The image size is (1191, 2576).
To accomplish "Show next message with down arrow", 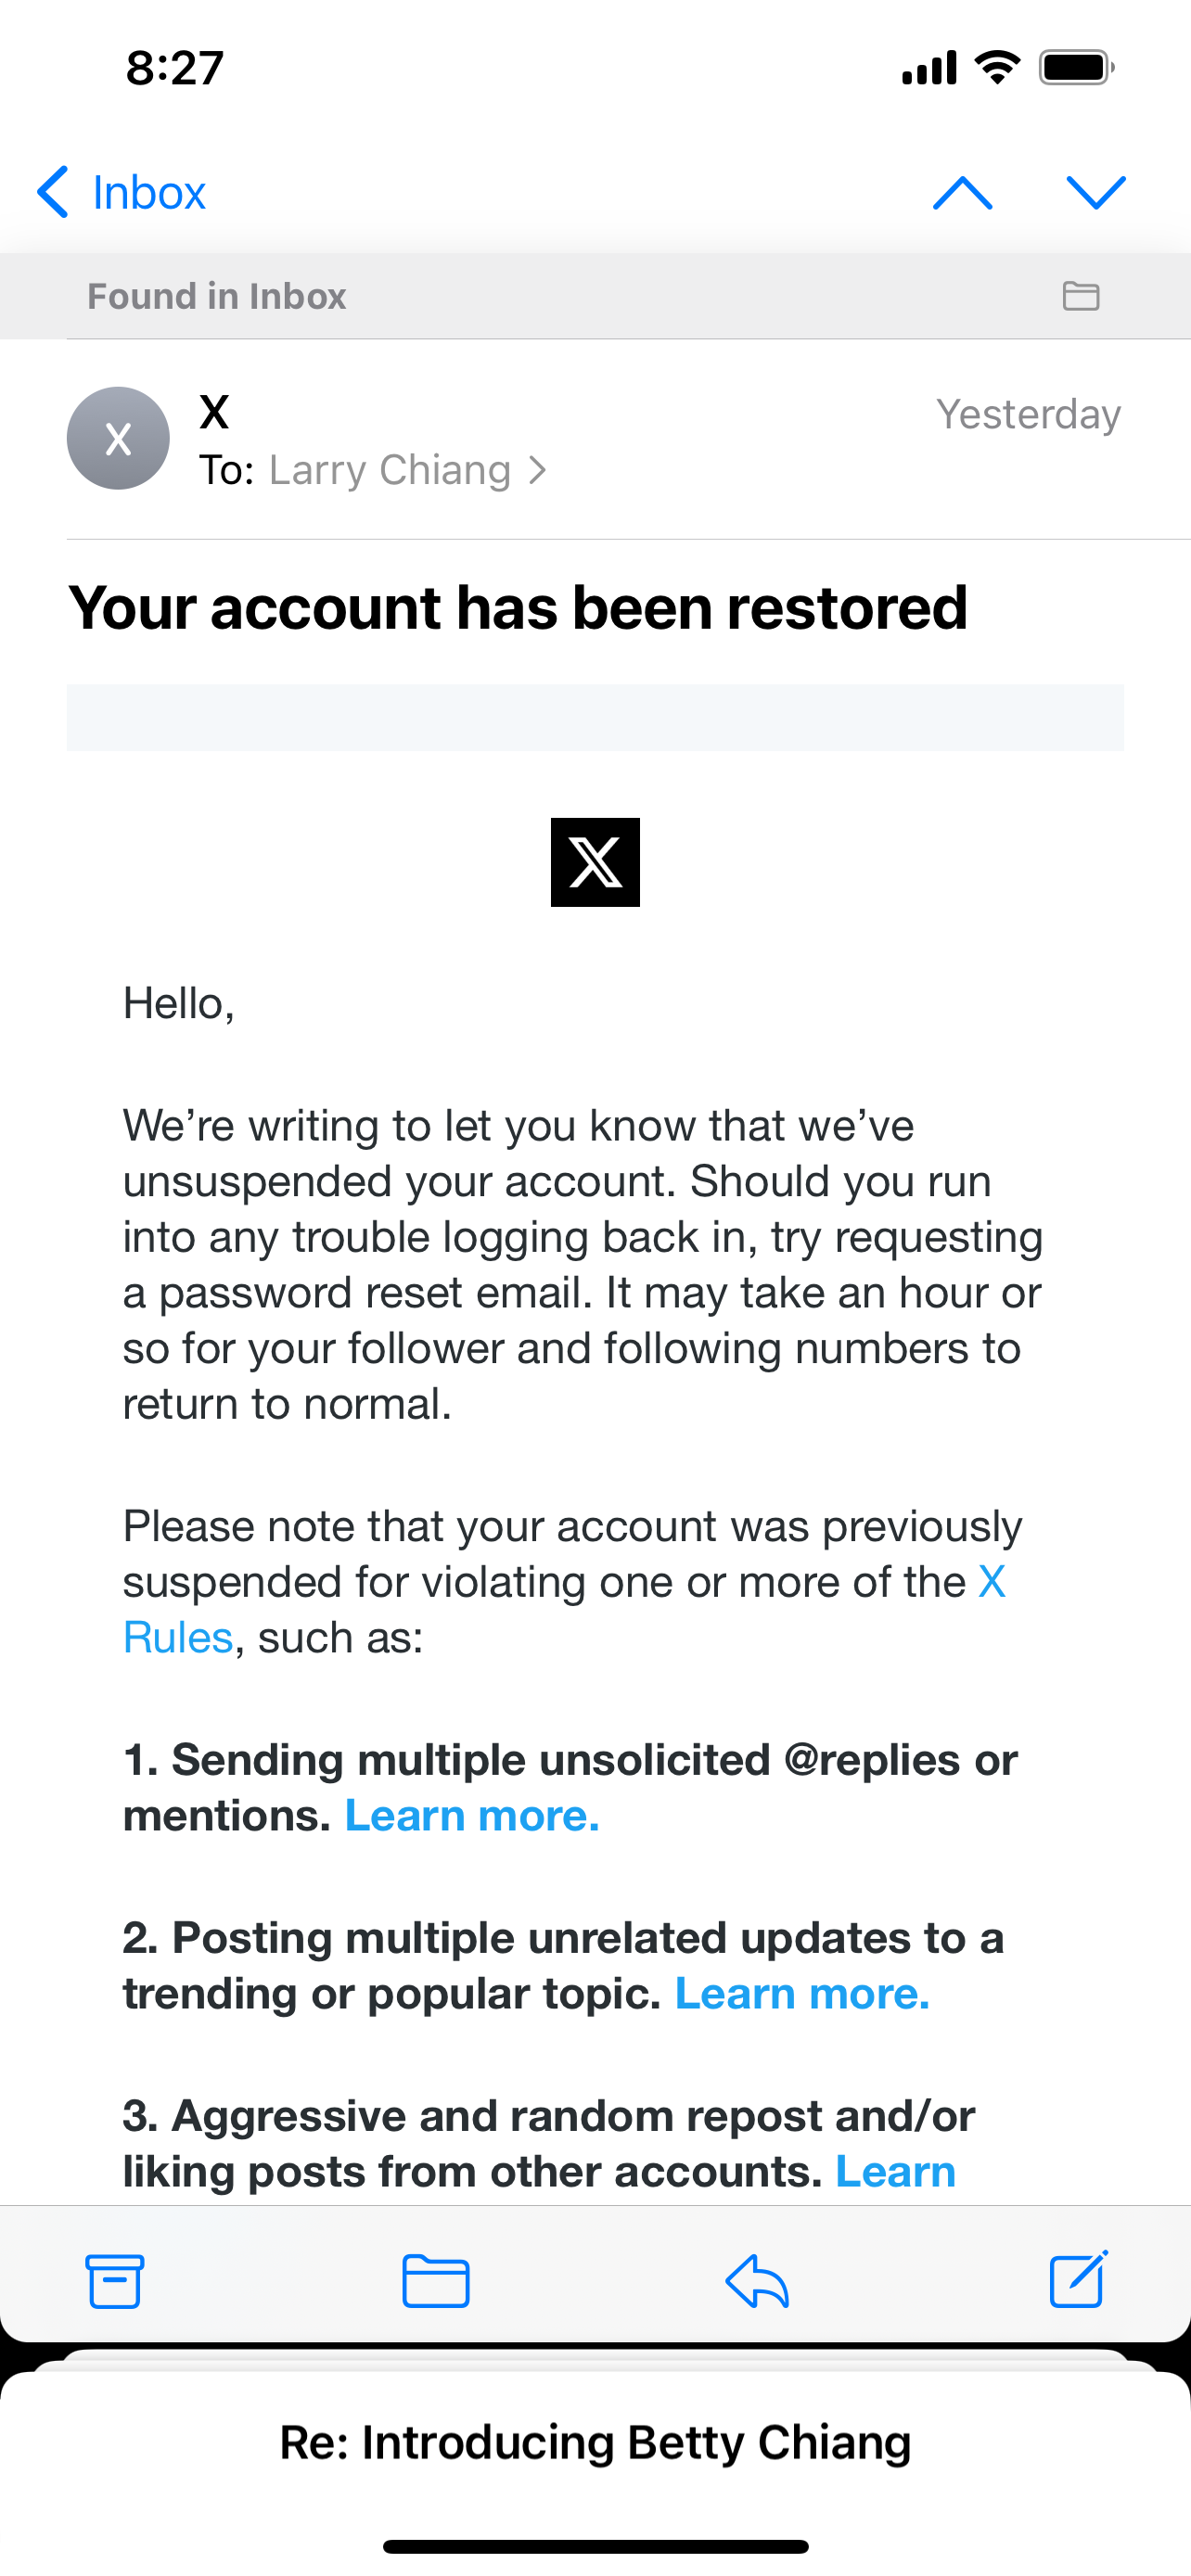I will [x=1096, y=192].
